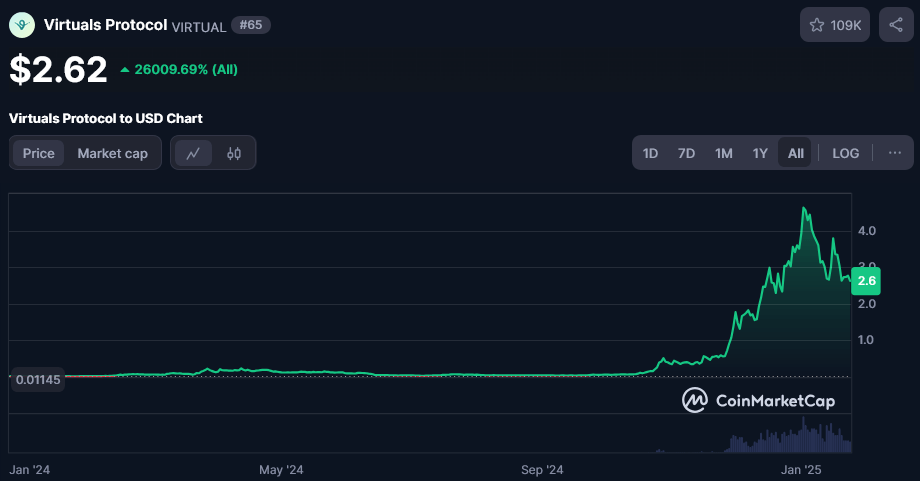Click the 0.01145 starting price marker
920x481 pixels.
click(x=37, y=380)
